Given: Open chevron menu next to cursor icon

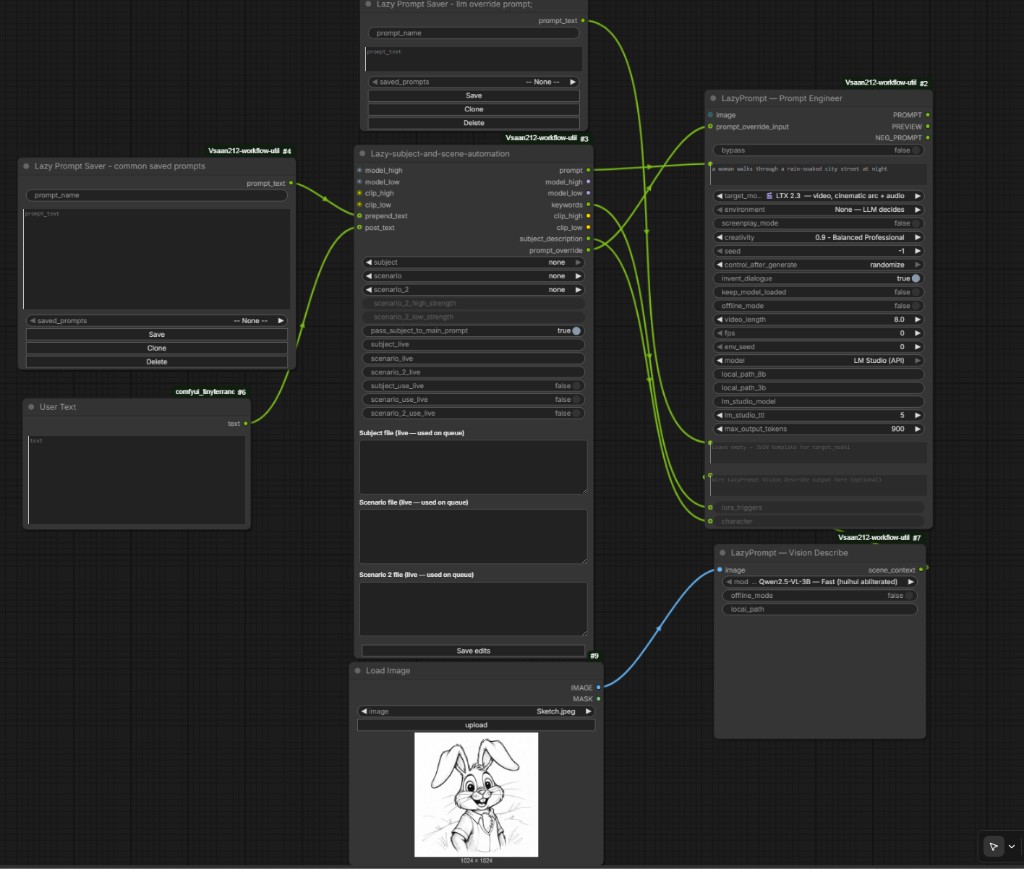Looking at the screenshot, I should 1012,847.
